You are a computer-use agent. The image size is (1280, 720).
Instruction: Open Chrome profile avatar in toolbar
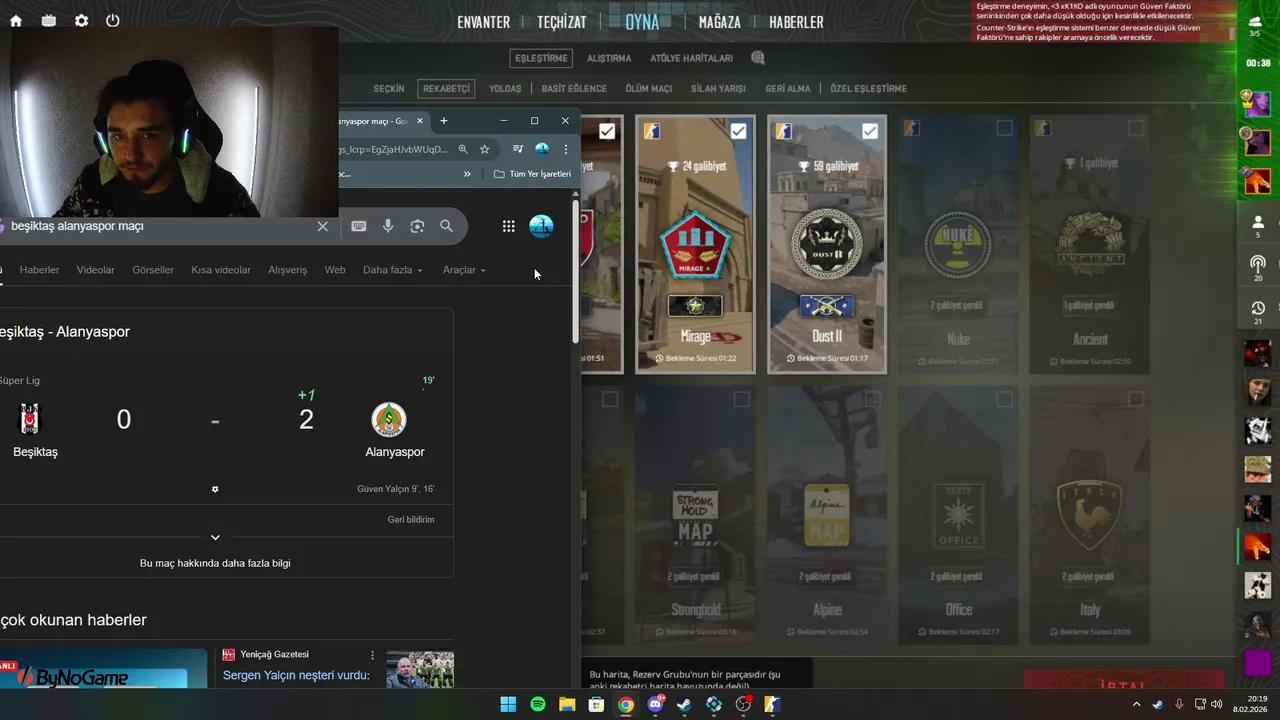[x=541, y=149]
